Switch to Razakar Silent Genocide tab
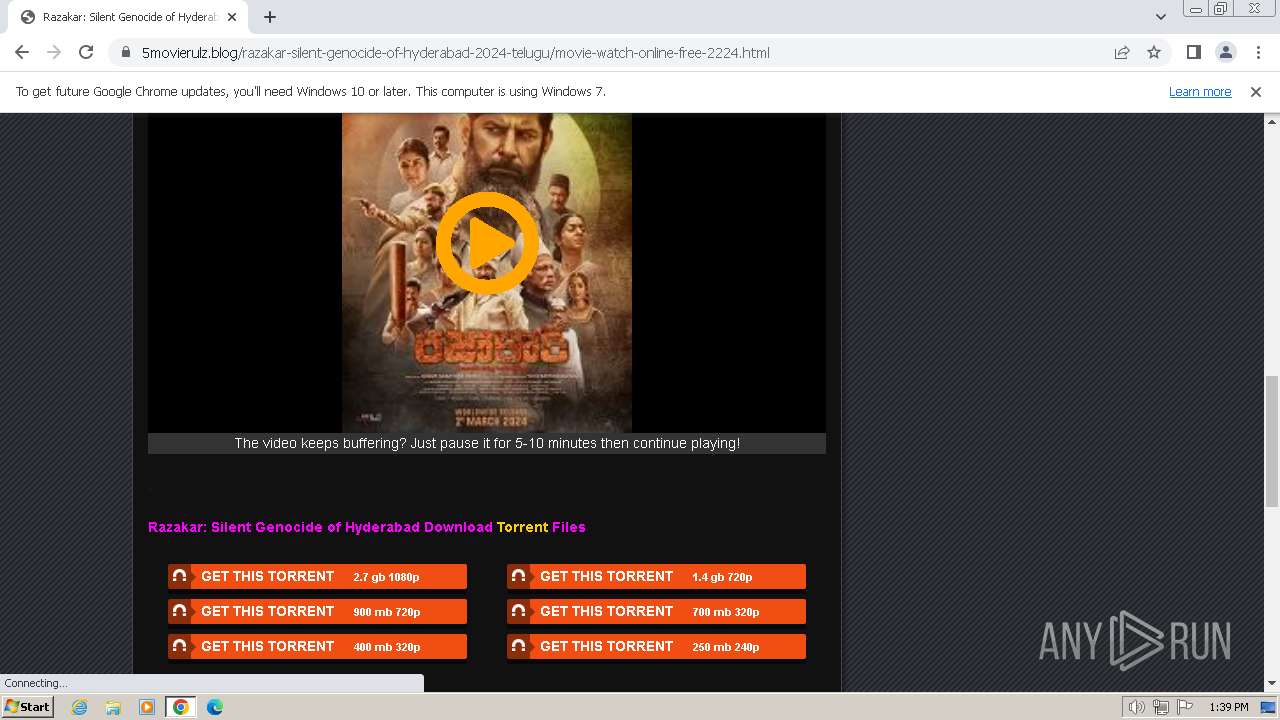This screenshot has width=1280, height=720. [128, 17]
